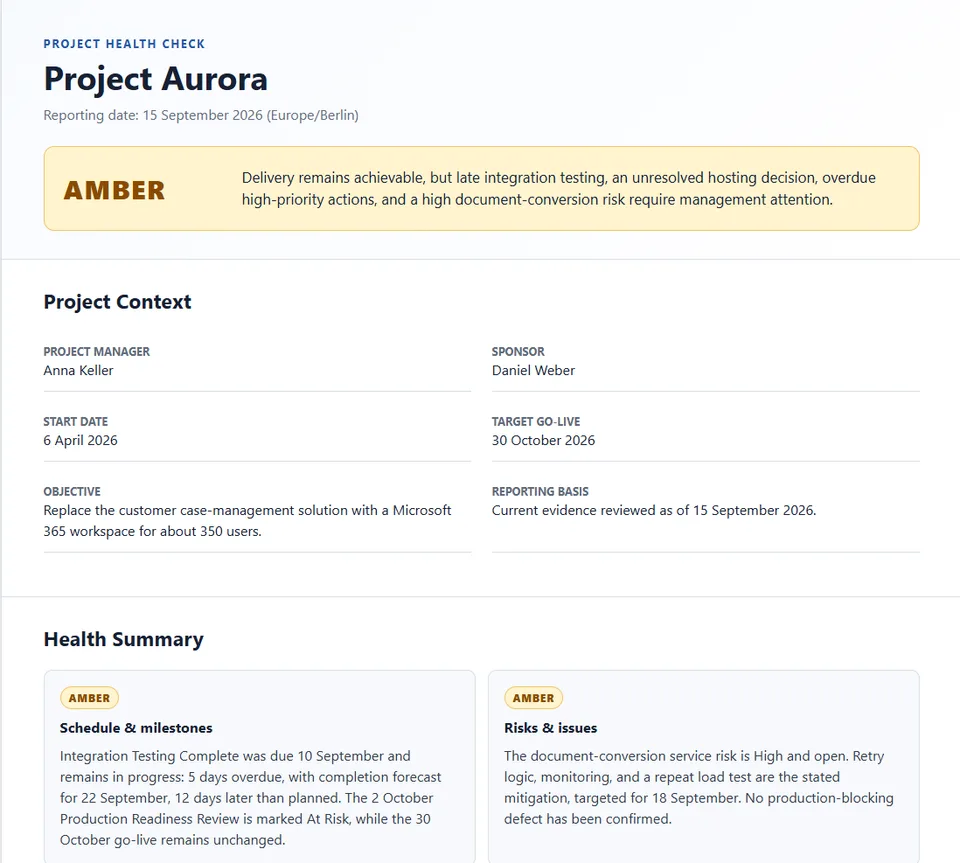The height and width of the screenshot is (863, 960).
Task: Click the 'PROJECT HEALTH CHECK' eyebrow label
Action: [124, 44]
